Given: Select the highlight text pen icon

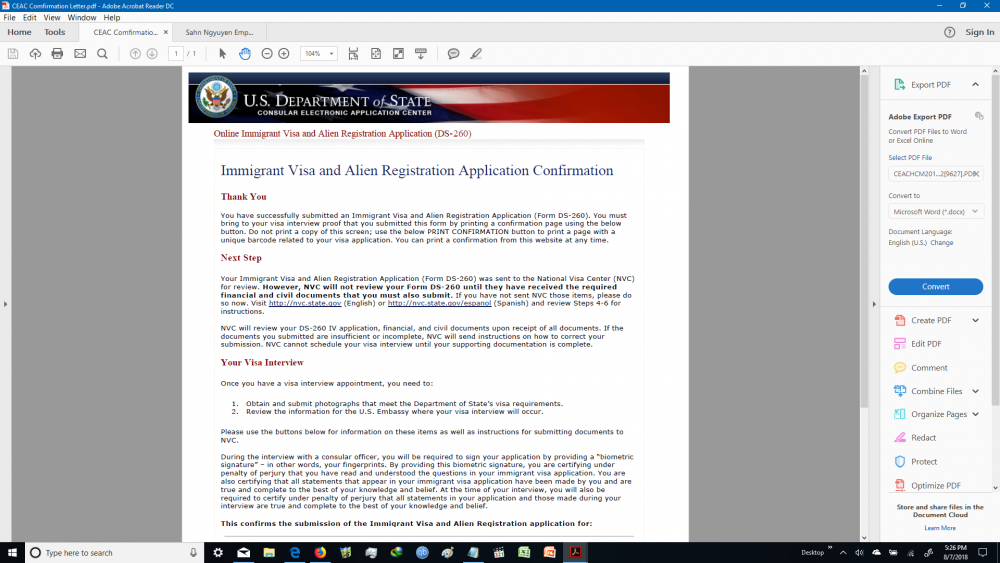Looking at the screenshot, I should [476, 54].
